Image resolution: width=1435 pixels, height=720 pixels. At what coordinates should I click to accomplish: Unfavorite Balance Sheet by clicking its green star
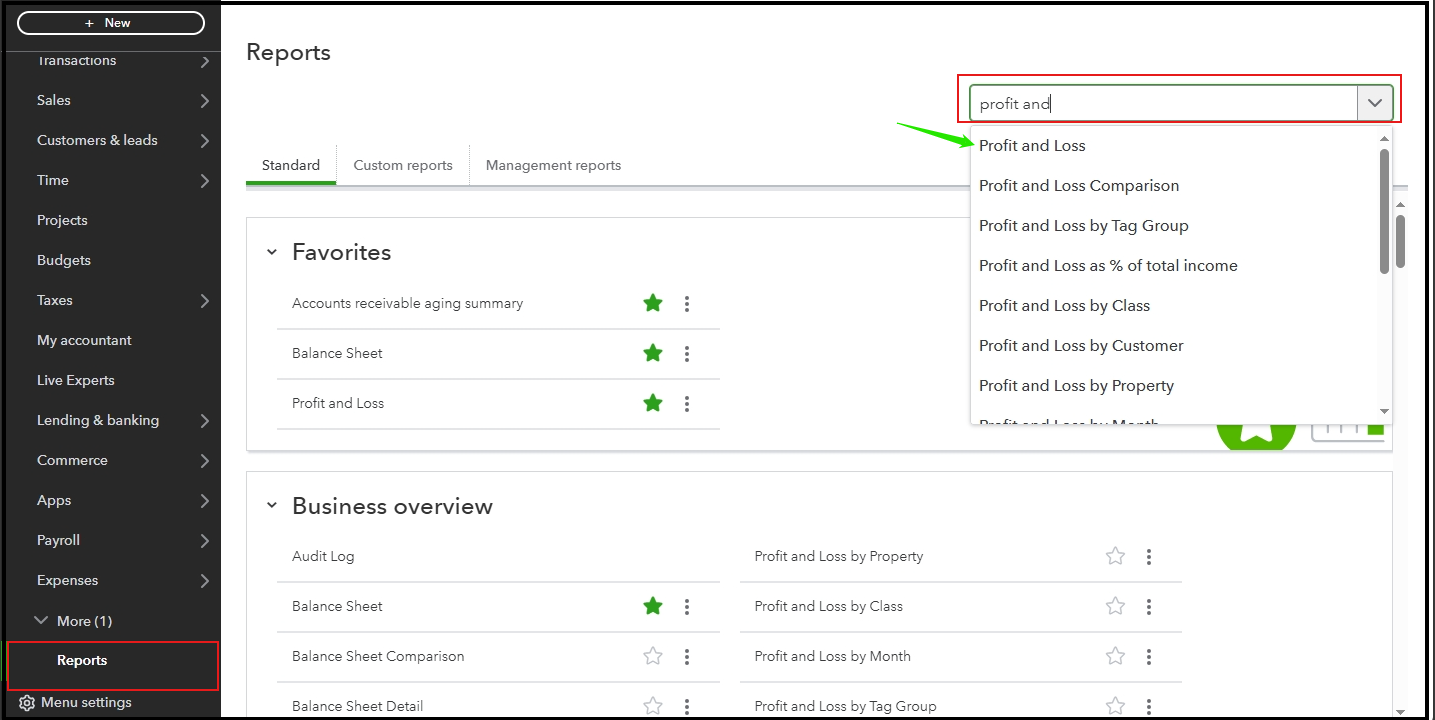[x=653, y=353]
